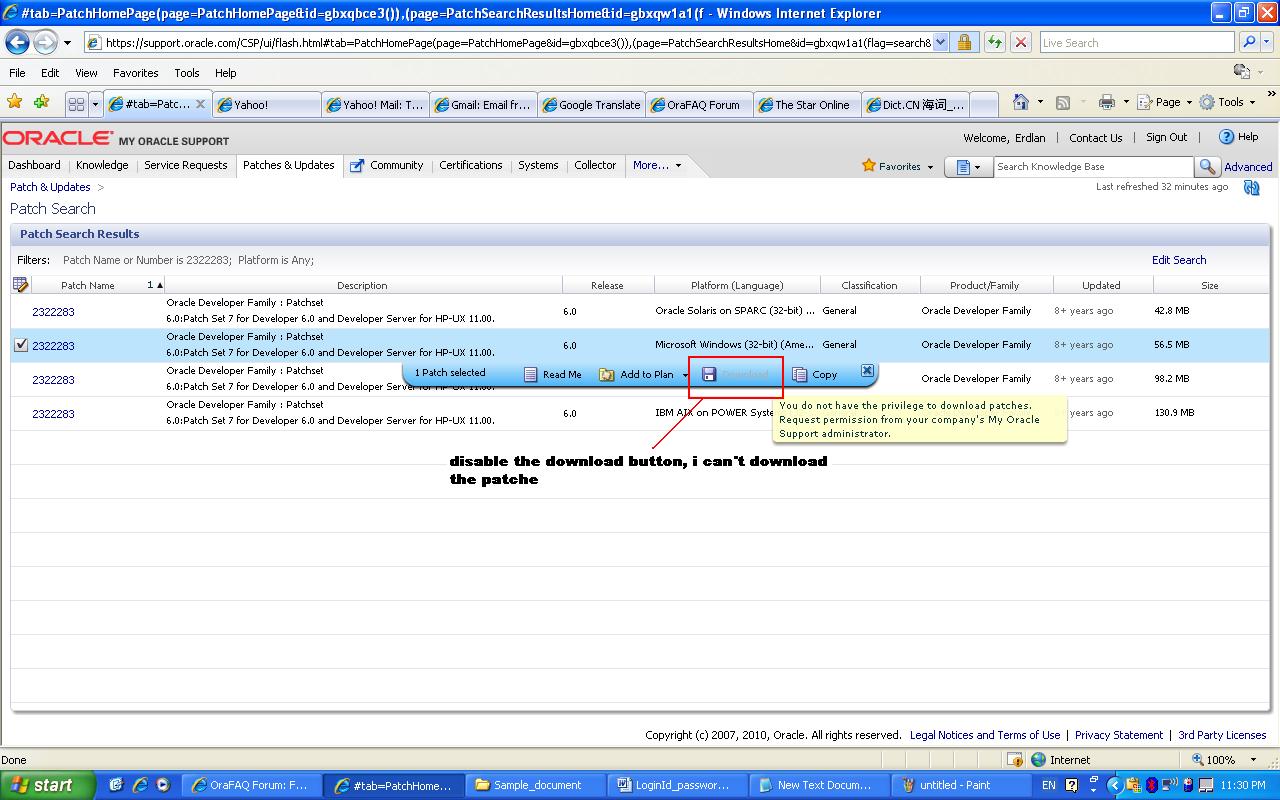Click the Show Desktop quick launch icon

pos(116,785)
